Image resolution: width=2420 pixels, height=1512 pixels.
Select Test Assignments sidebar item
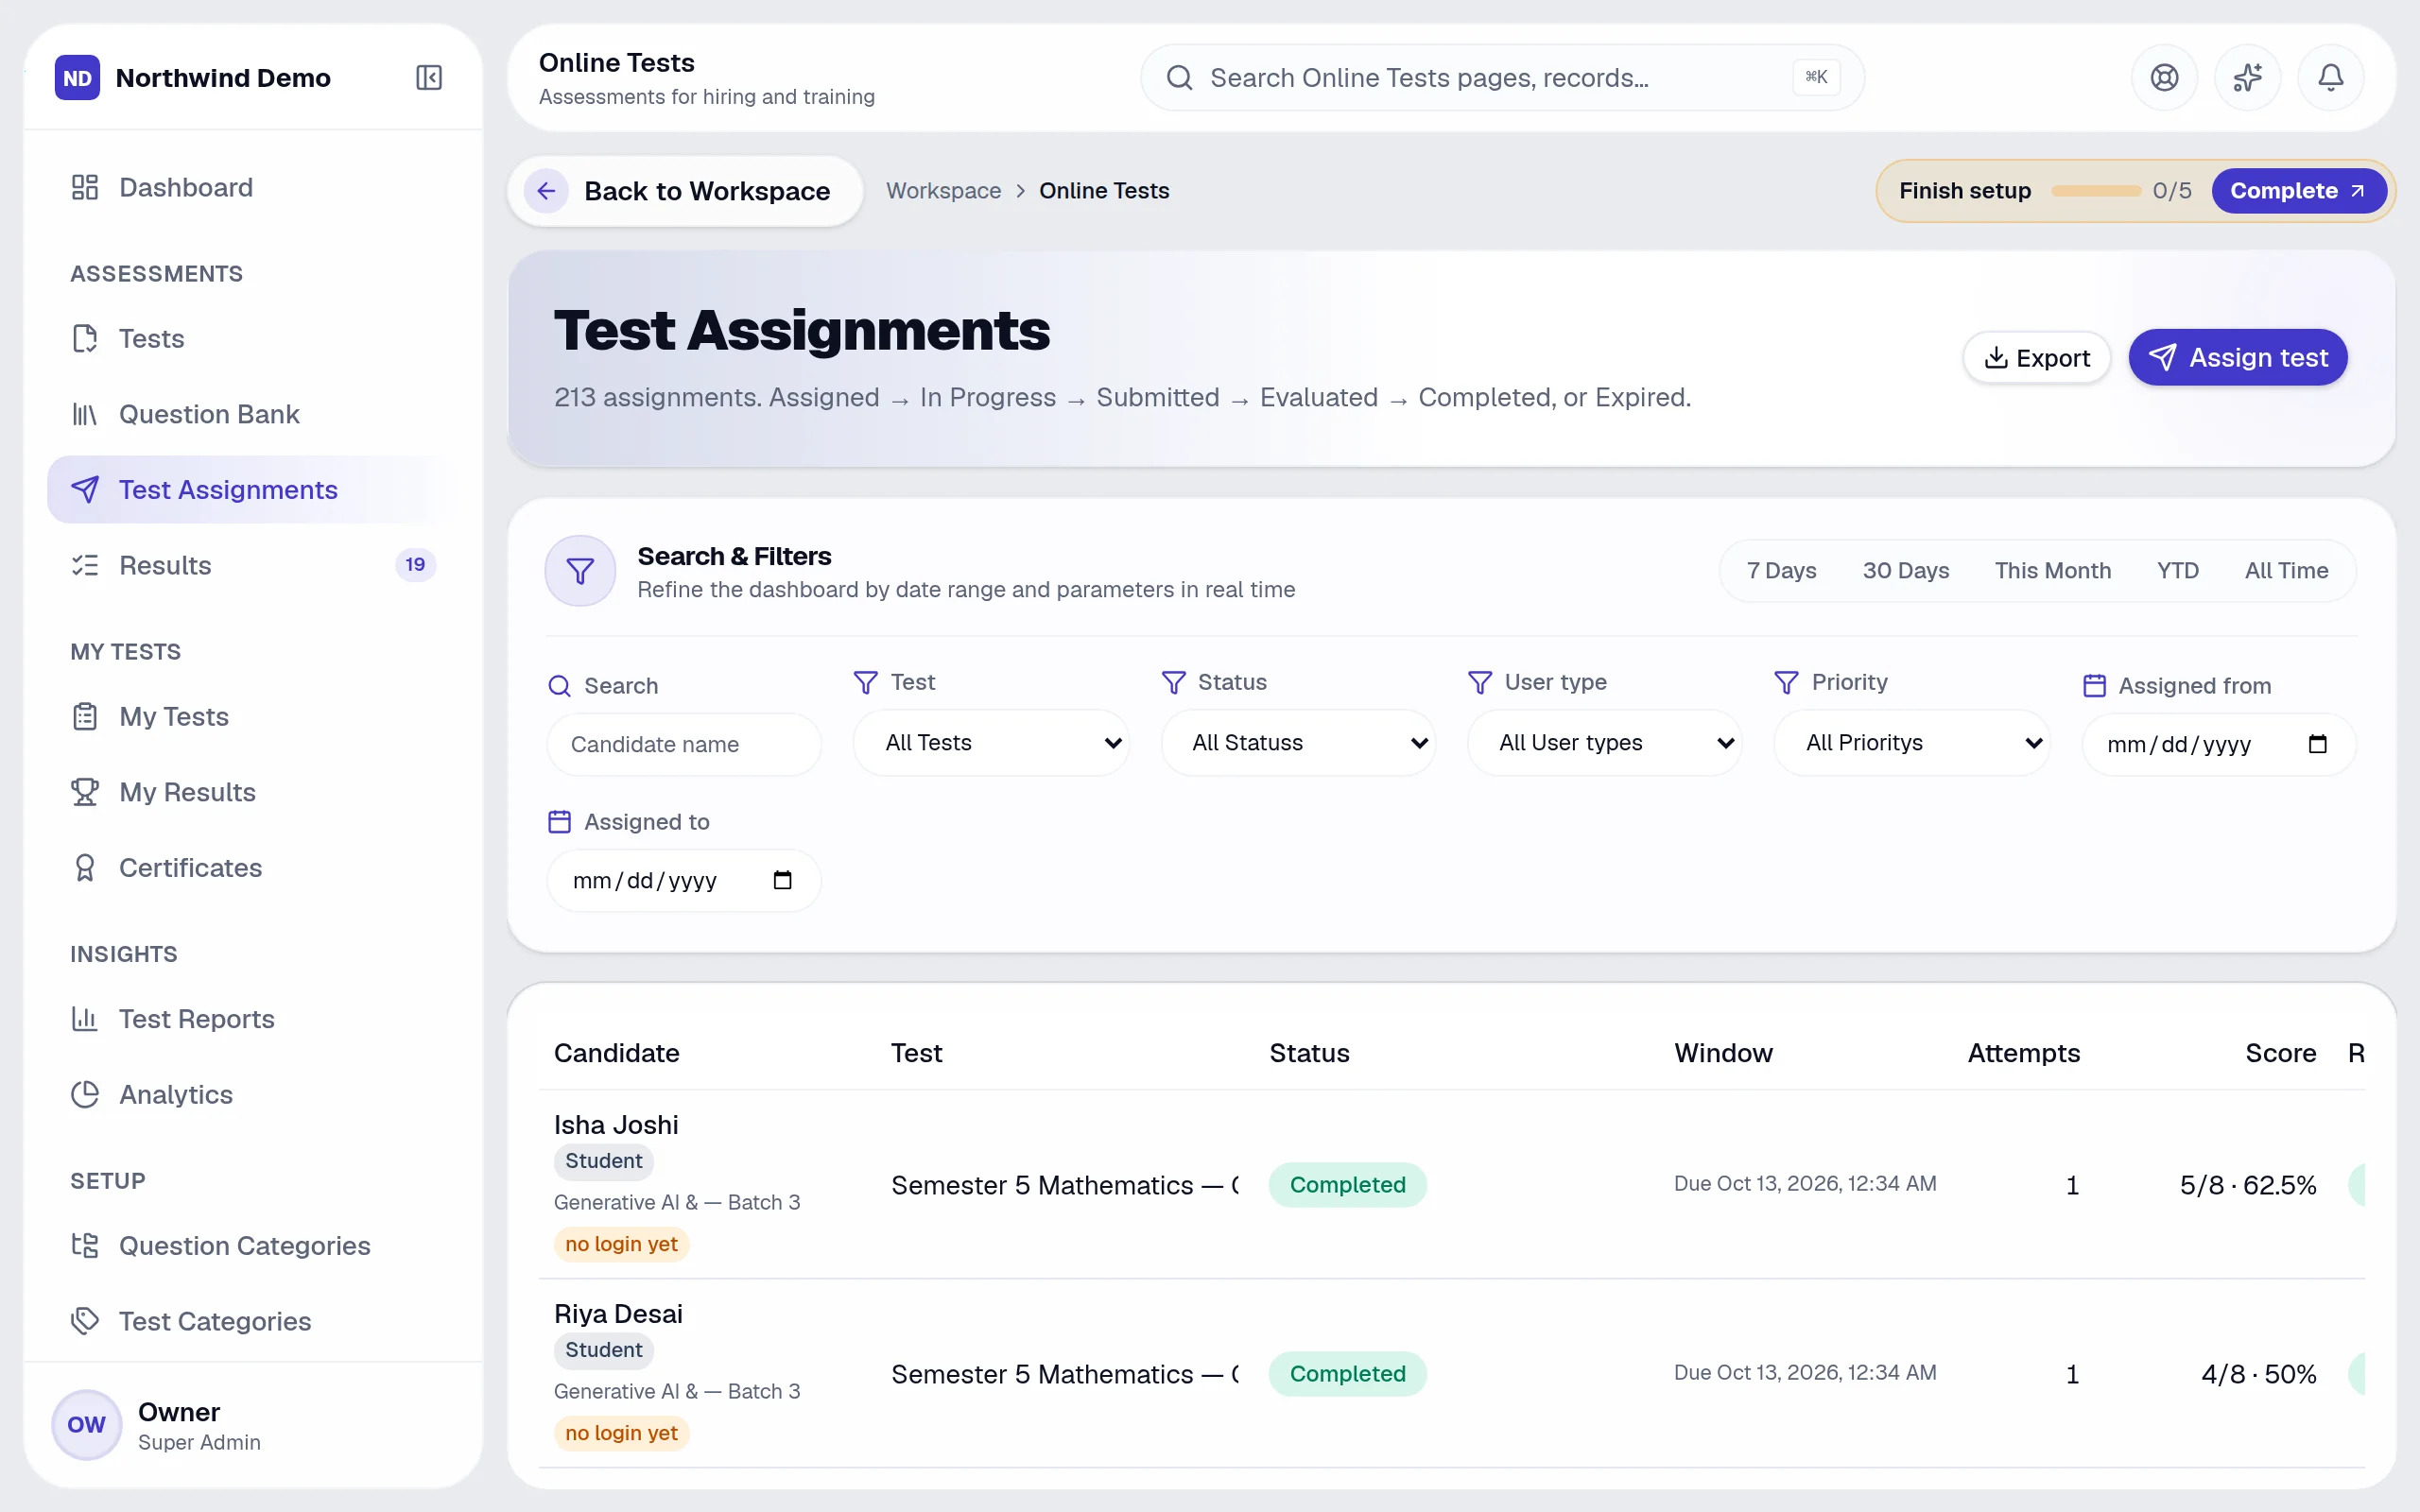[254, 489]
